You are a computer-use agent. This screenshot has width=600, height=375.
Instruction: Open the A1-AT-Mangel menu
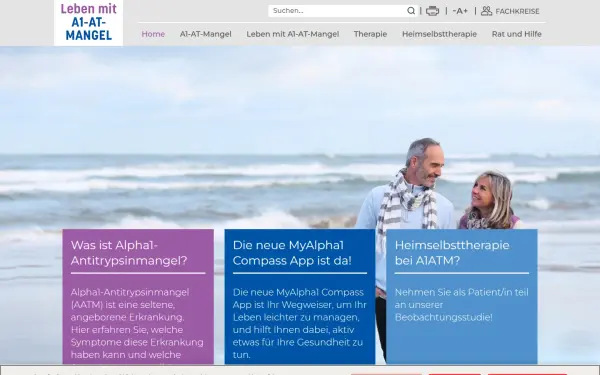[x=205, y=34]
